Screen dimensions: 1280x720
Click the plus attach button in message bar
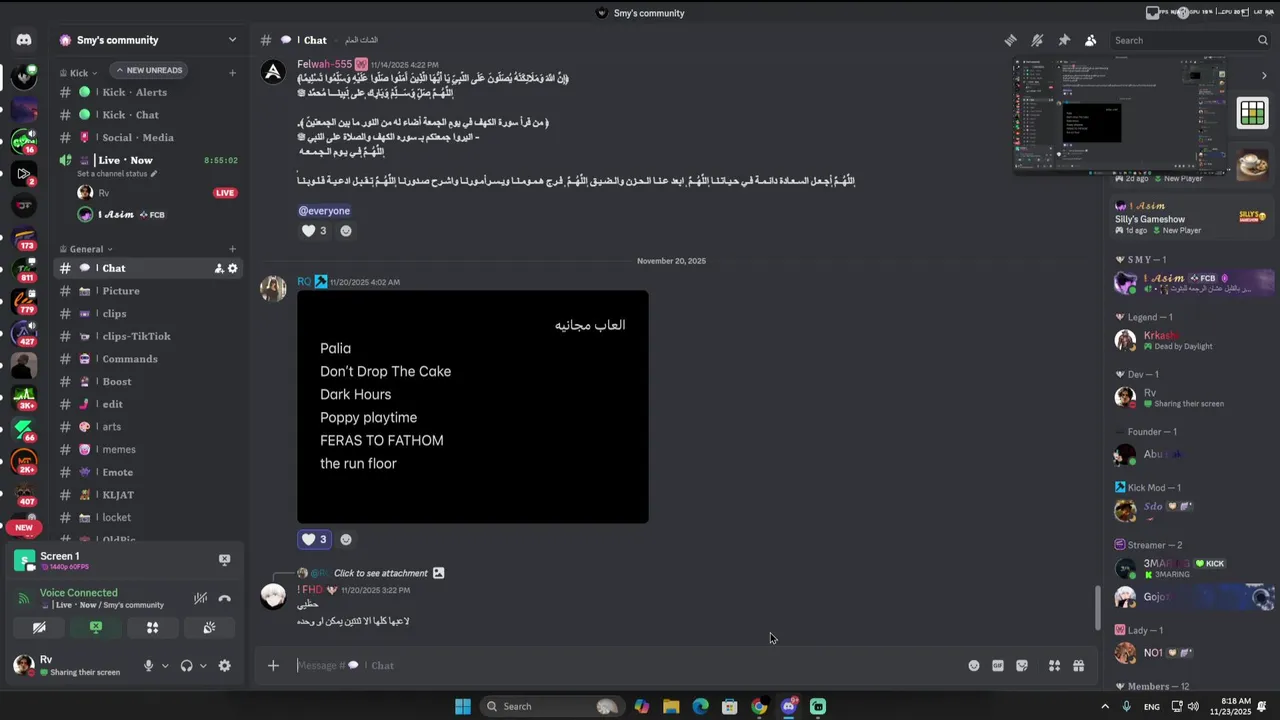tap(273, 665)
